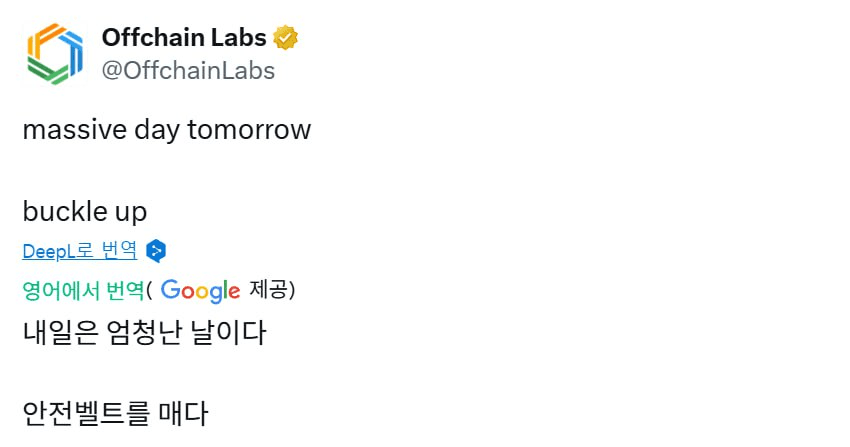The height and width of the screenshot is (447, 850).
Task: Open the Offchain Labs display name
Action: pos(184,37)
